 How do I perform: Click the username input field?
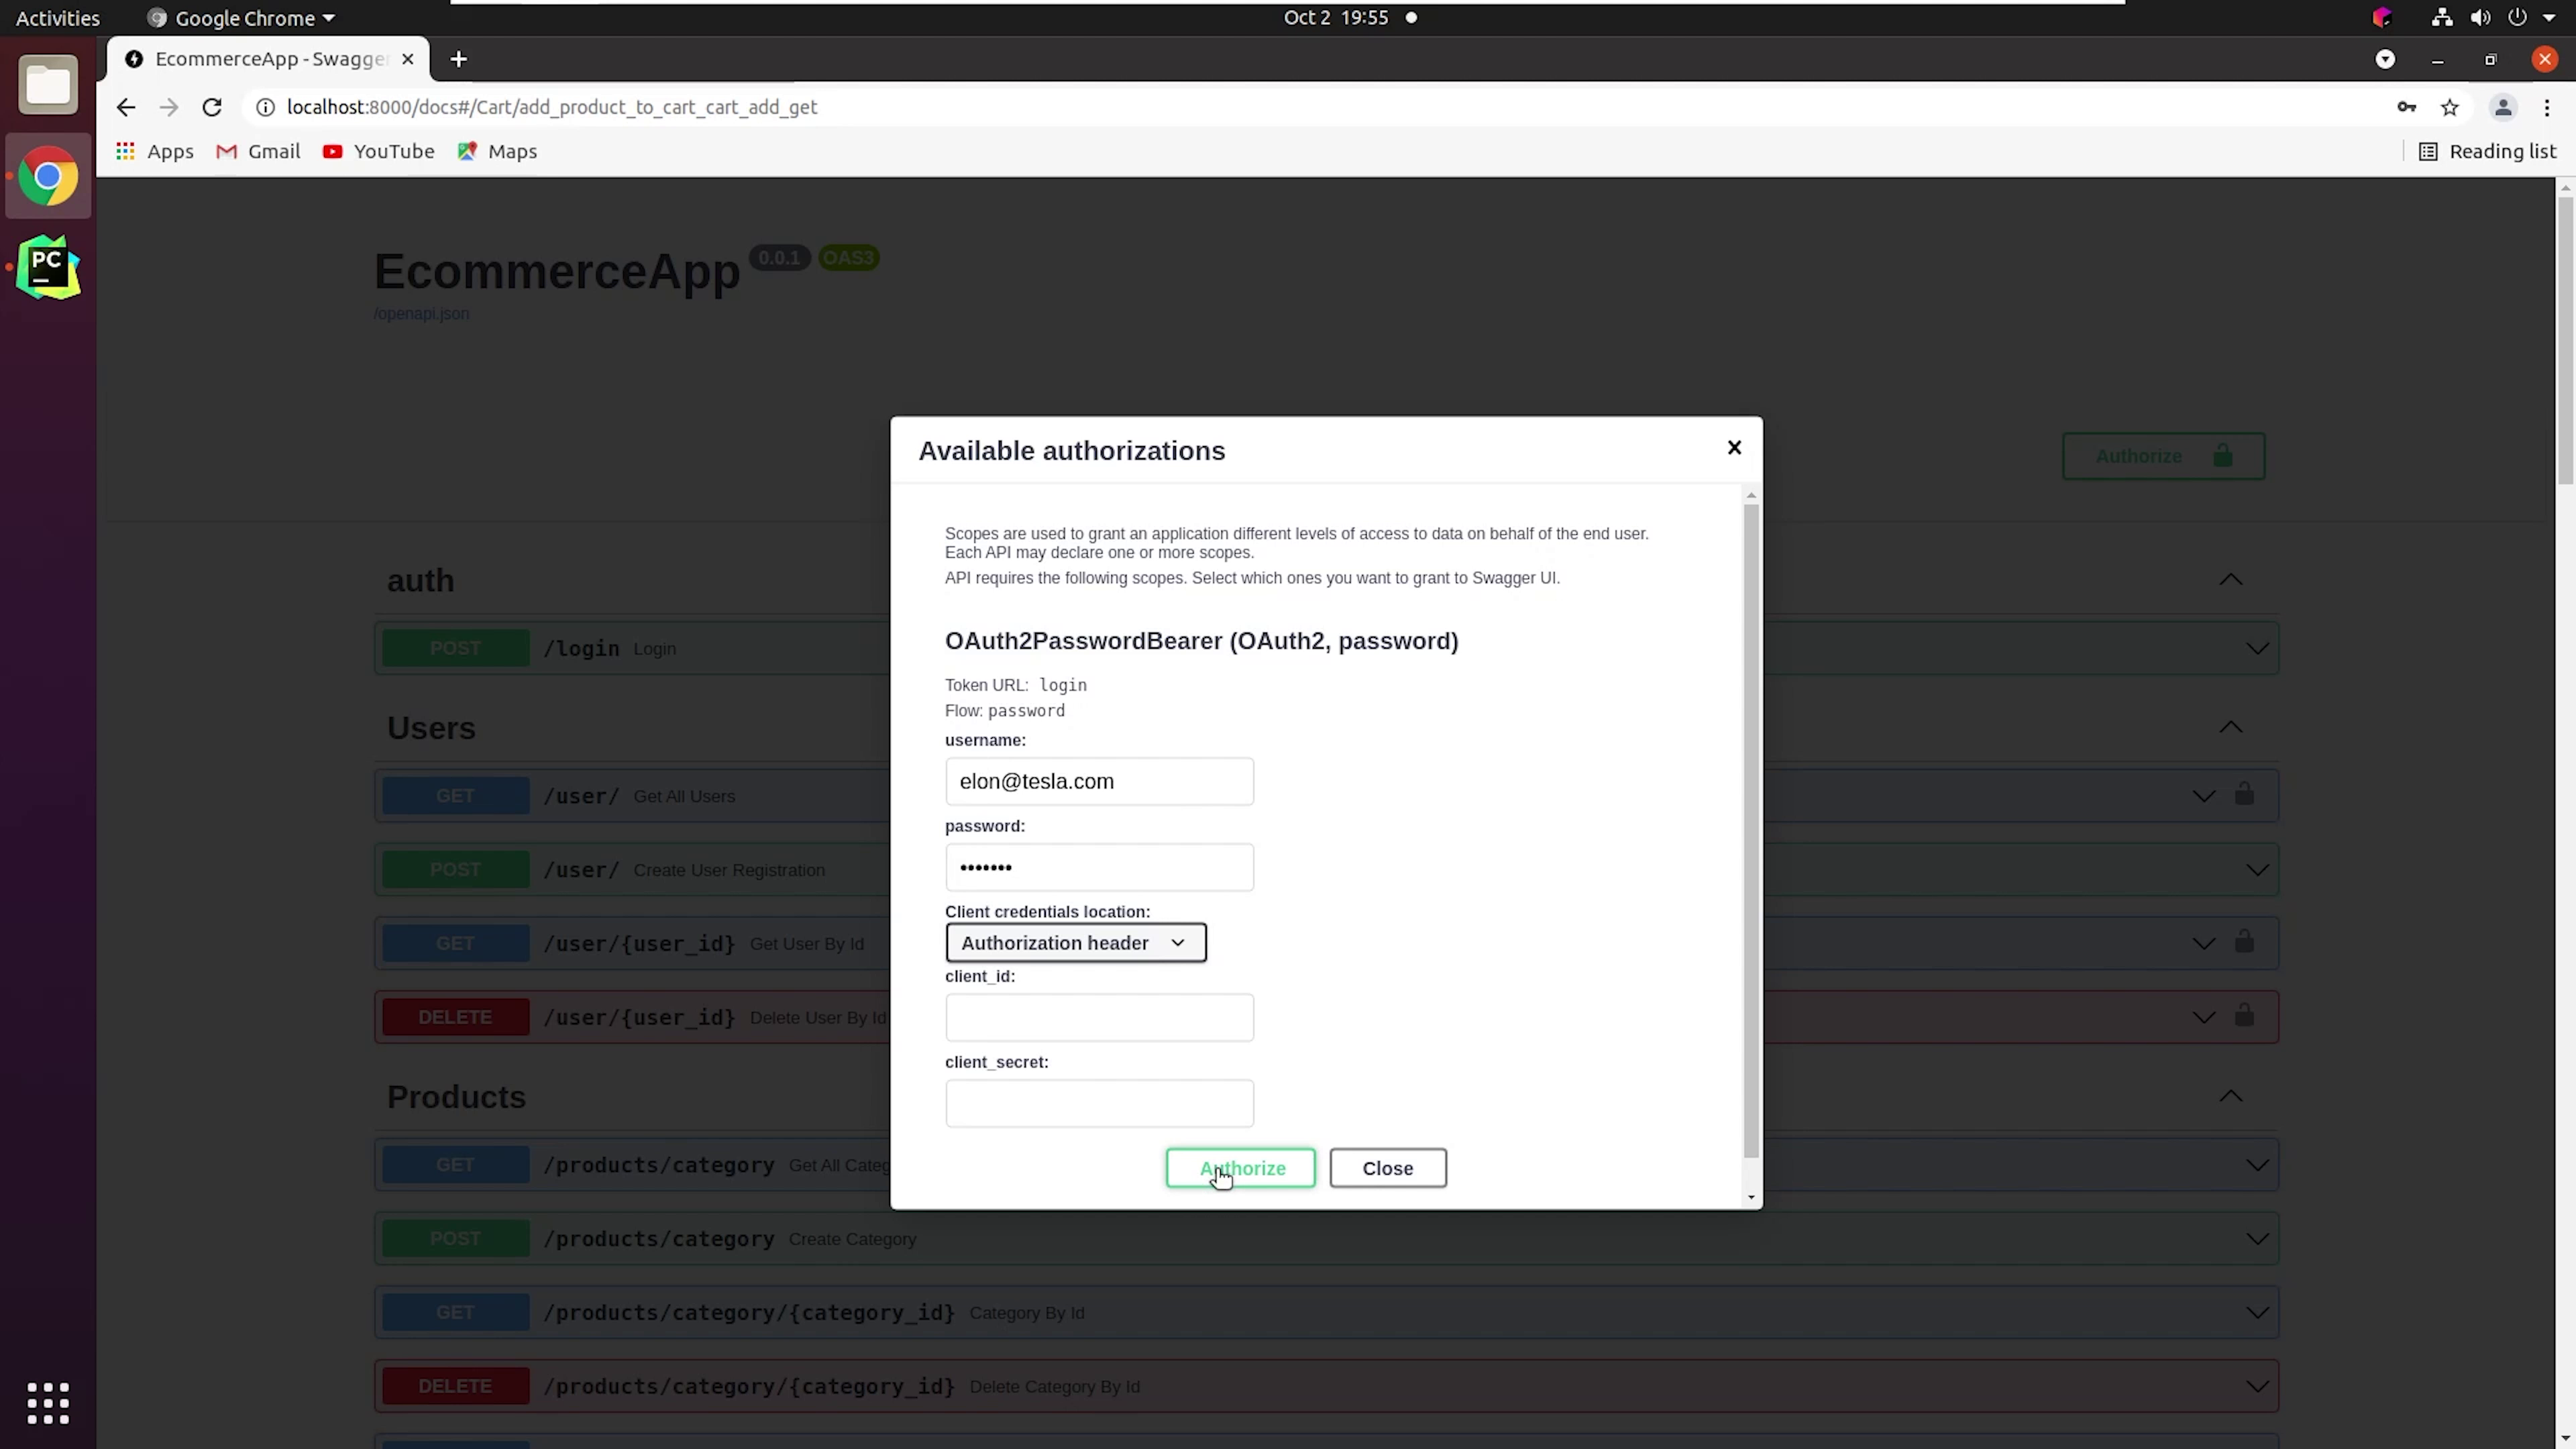1100,780
